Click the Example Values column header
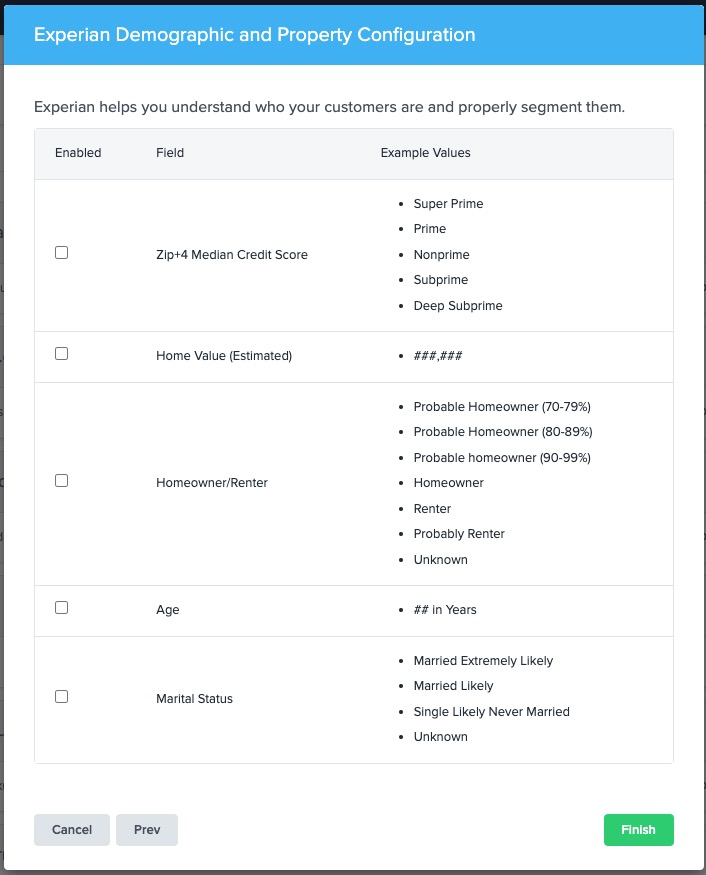Viewport: 706px width, 875px height. click(x=425, y=153)
